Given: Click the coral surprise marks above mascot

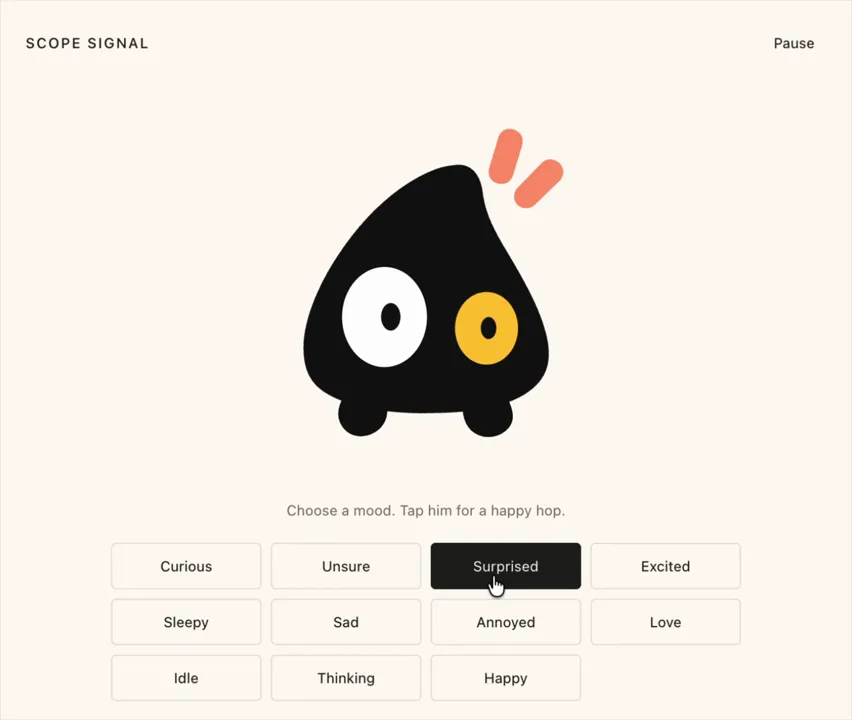Looking at the screenshot, I should pyautogui.click(x=525, y=168).
